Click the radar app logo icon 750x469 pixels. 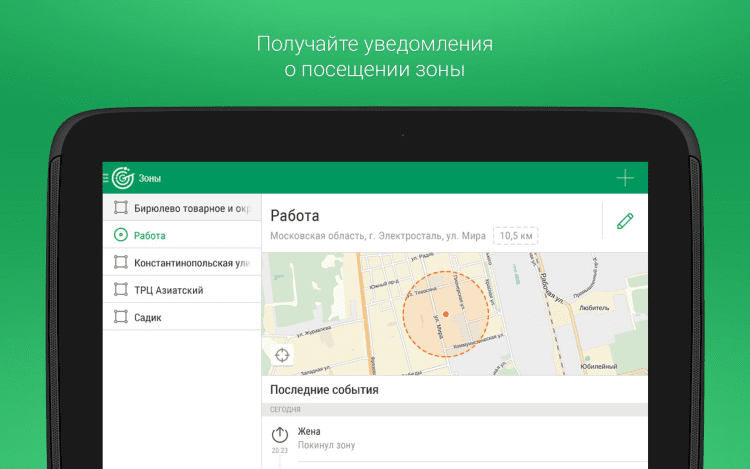click(x=123, y=178)
